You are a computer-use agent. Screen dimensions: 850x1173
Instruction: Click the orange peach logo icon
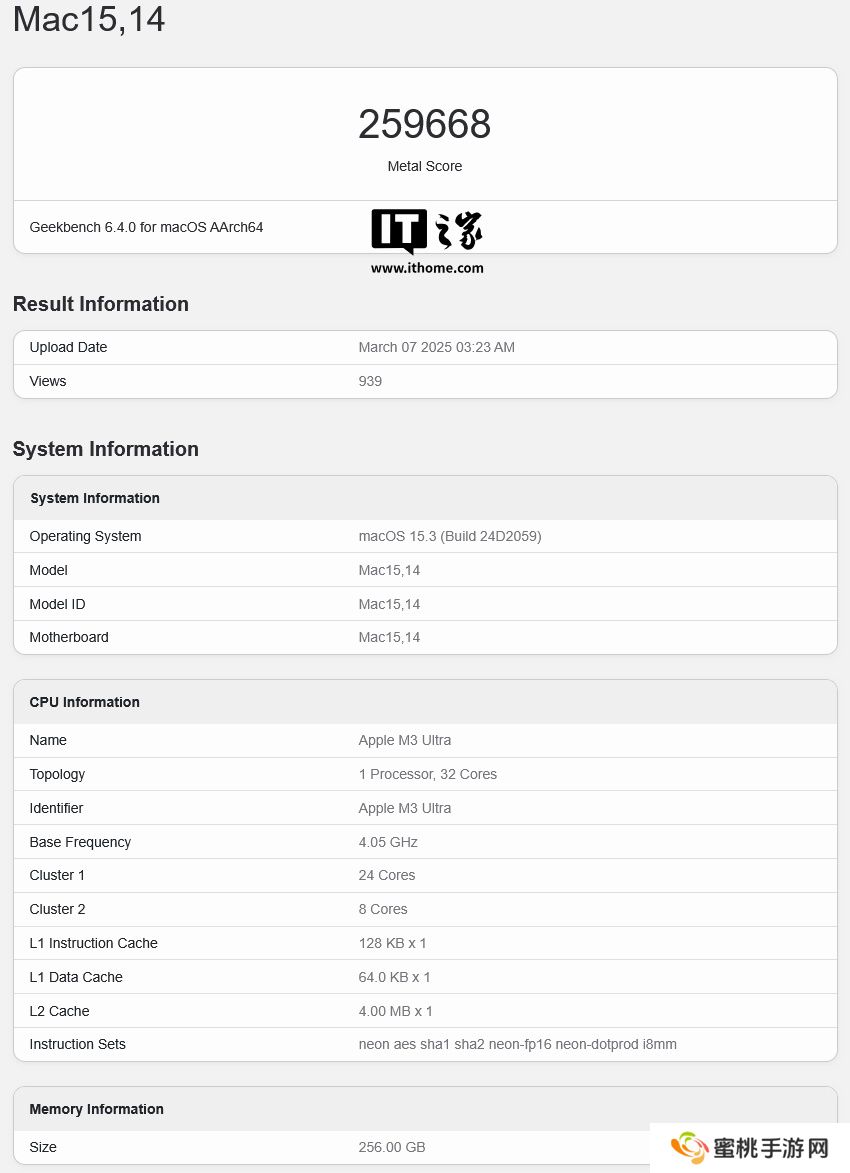tap(690, 1149)
